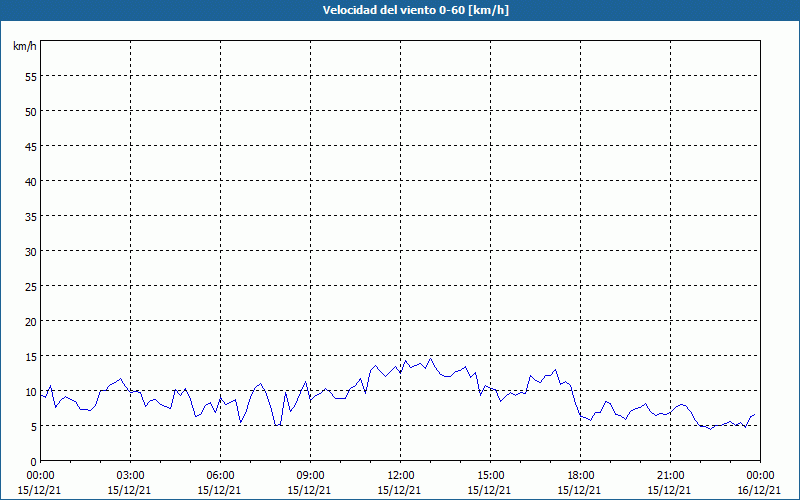Click the chart title 'Velocidad del viento 0-60 [km/h]'
This screenshot has width=800, height=500.
tap(415, 10)
